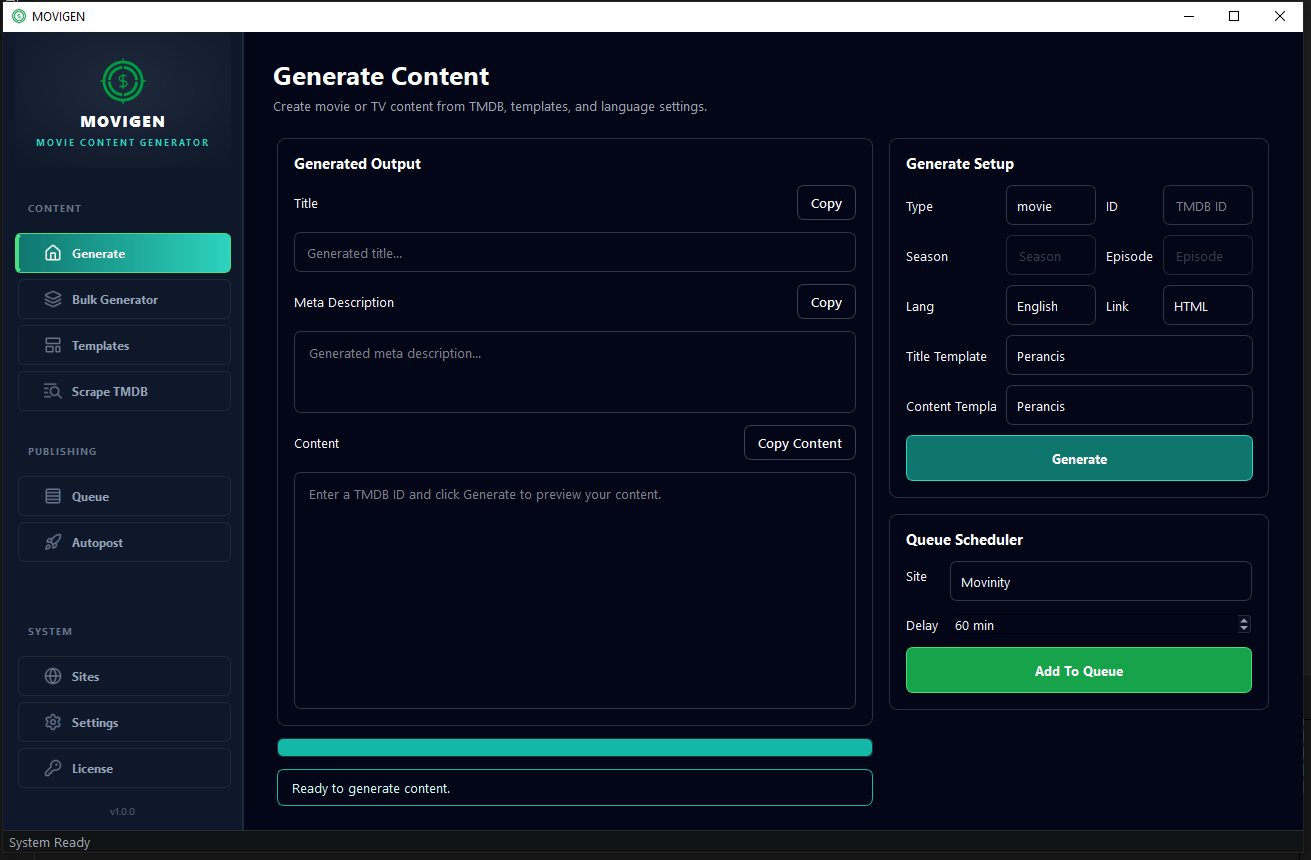Increase delay with the spinner up arrow
This screenshot has height=860, width=1311.
pos(1244,621)
